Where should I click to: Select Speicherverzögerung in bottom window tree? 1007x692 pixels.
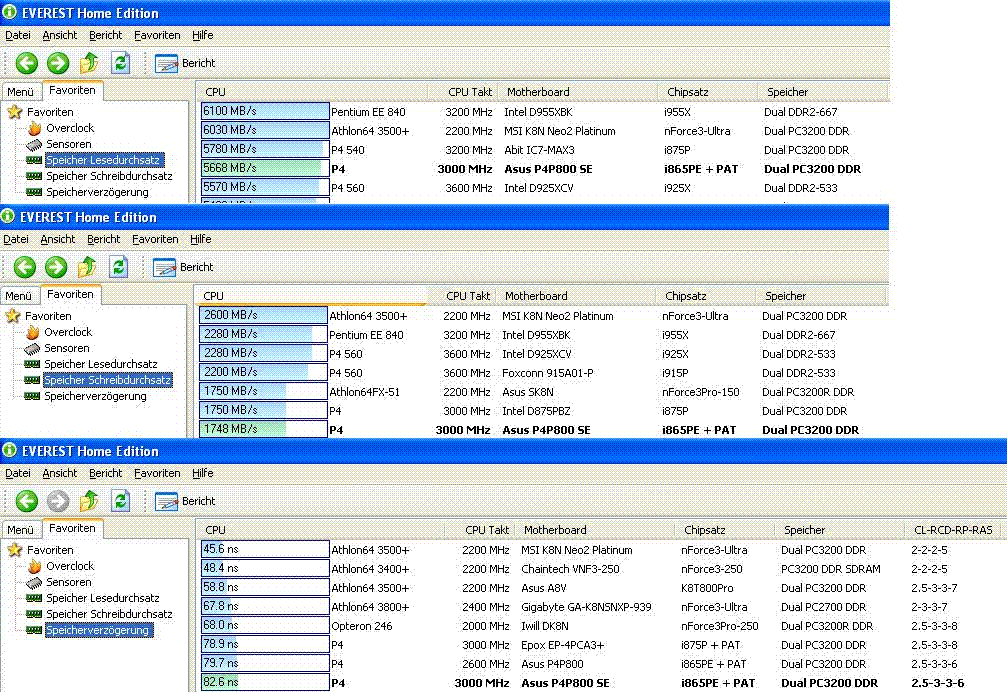pyautogui.click(x=97, y=630)
